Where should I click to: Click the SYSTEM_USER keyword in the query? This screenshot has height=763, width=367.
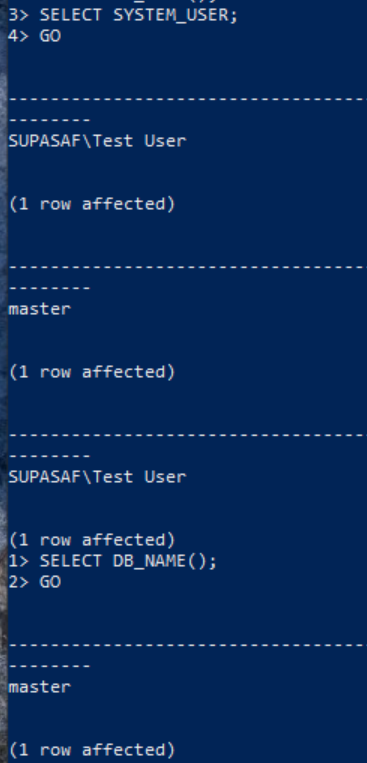170,15
